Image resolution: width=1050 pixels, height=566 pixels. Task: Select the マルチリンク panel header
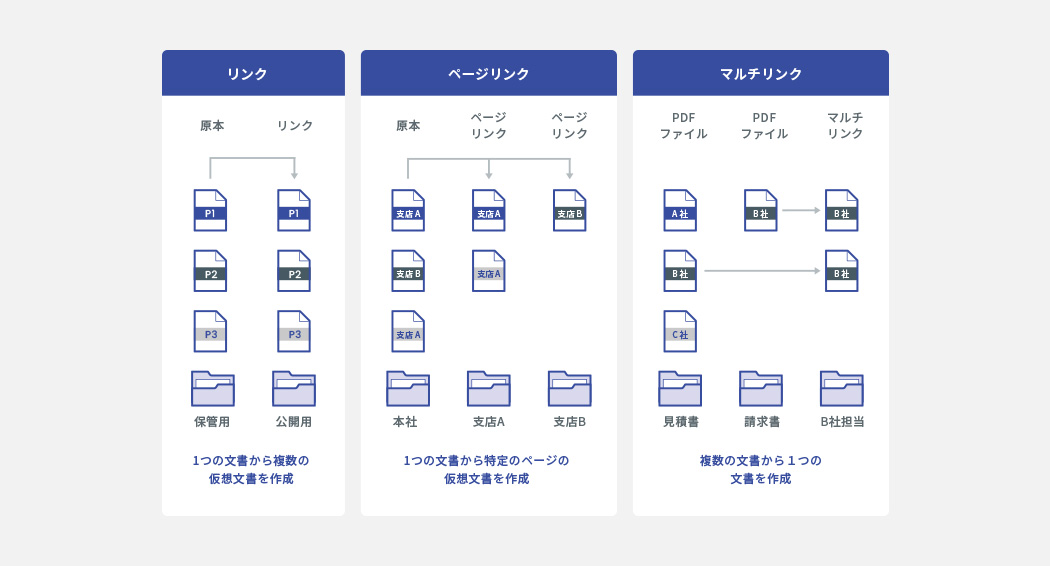(x=760, y=73)
